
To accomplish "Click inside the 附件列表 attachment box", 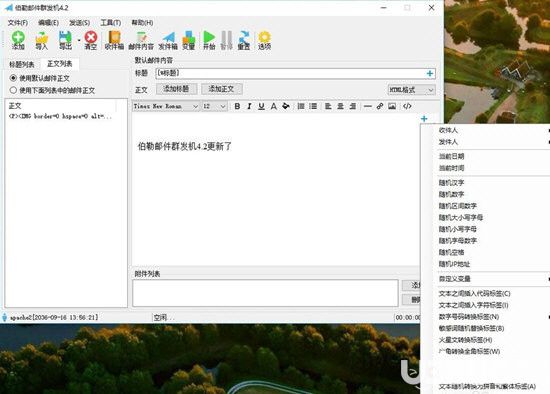I will coord(265,293).
